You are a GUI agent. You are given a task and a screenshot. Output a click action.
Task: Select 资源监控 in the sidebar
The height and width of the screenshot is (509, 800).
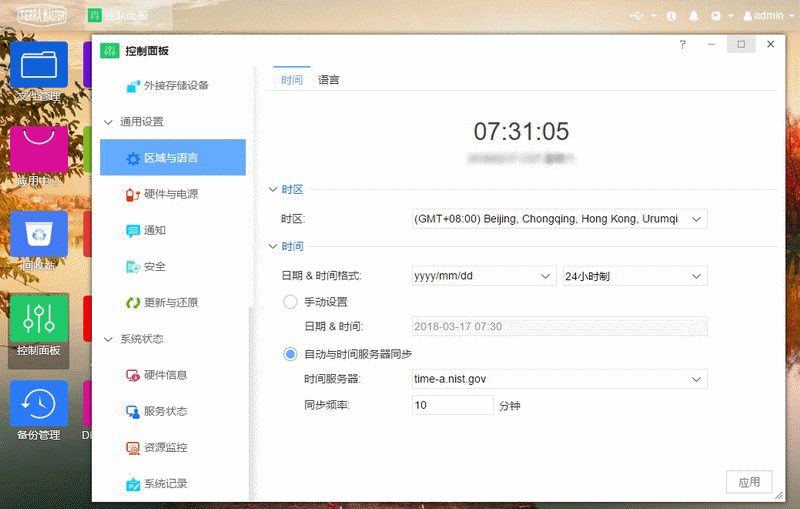(173, 447)
